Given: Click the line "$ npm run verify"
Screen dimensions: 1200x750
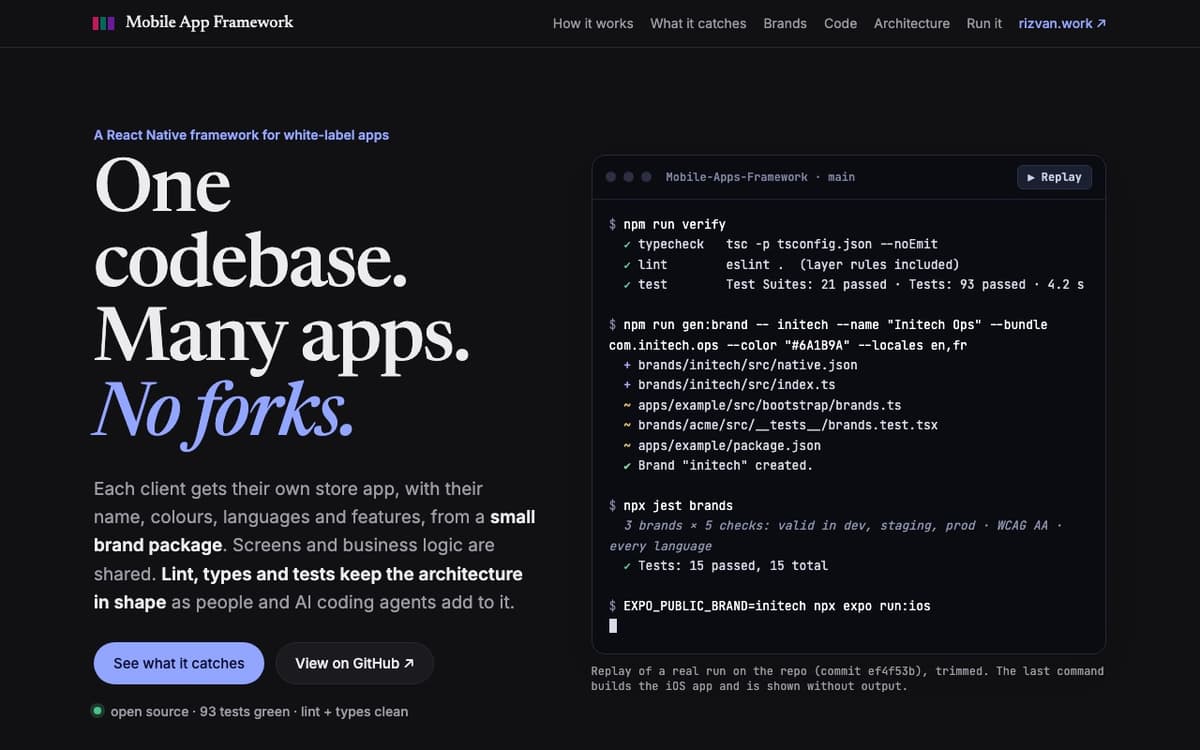Looking at the screenshot, I should point(667,224).
